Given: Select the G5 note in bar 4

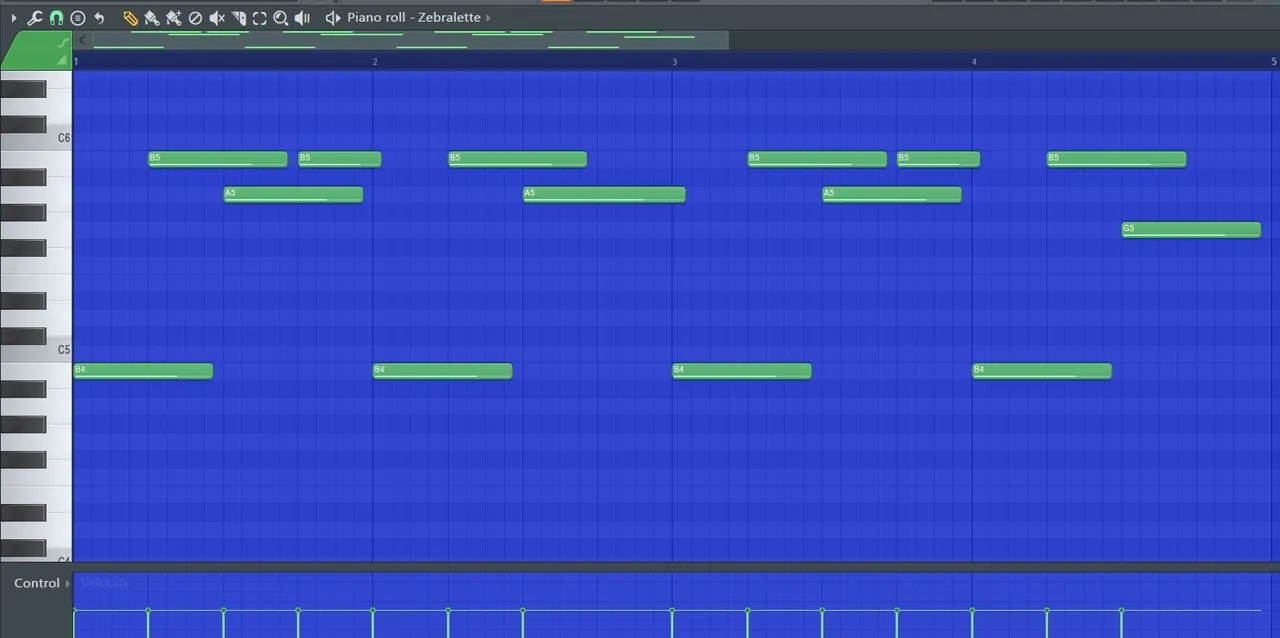Looking at the screenshot, I should click(1191, 230).
